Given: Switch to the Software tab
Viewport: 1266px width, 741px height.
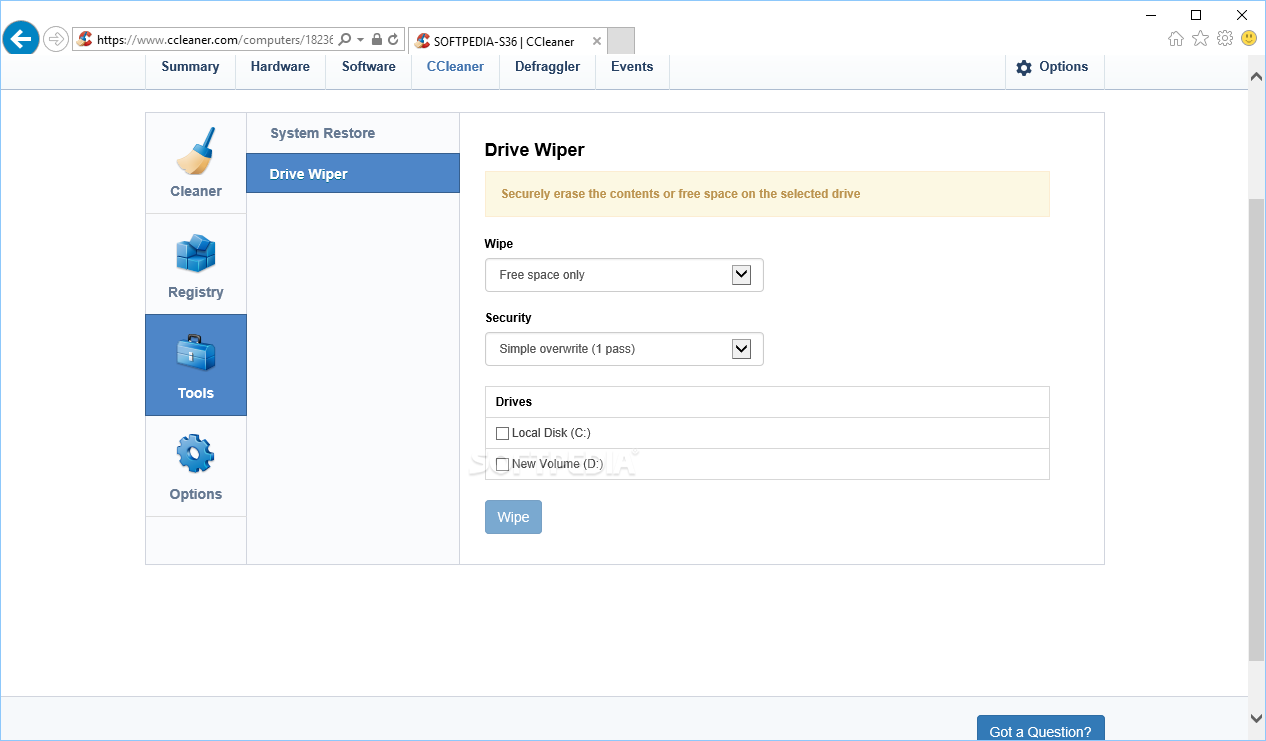Looking at the screenshot, I should tap(369, 67).
